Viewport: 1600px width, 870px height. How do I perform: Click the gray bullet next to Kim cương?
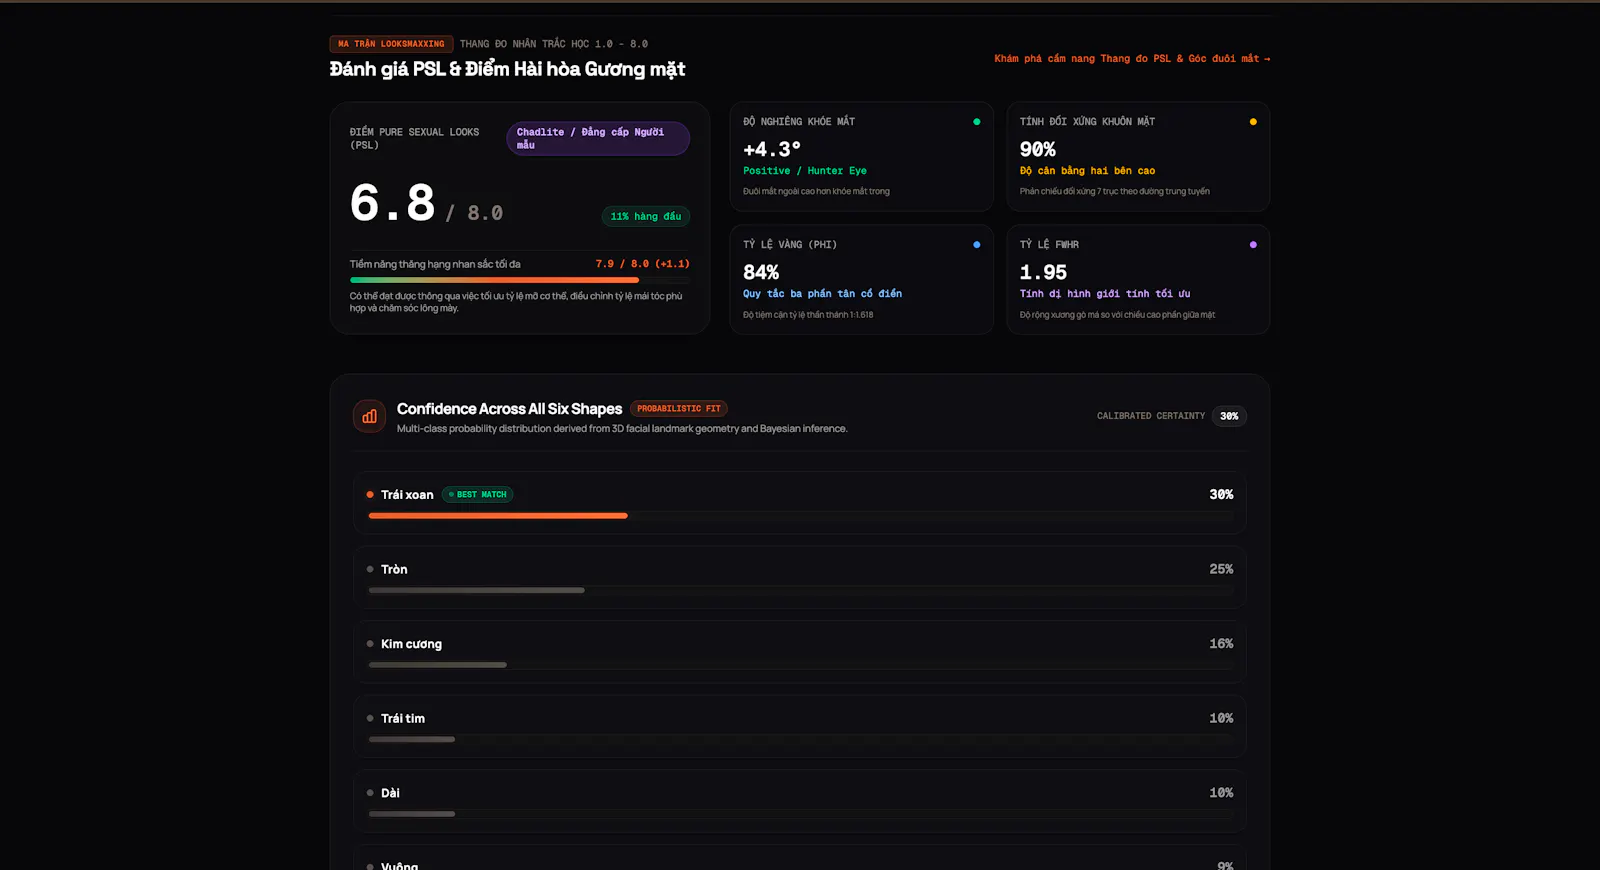(x=370, y=644)
